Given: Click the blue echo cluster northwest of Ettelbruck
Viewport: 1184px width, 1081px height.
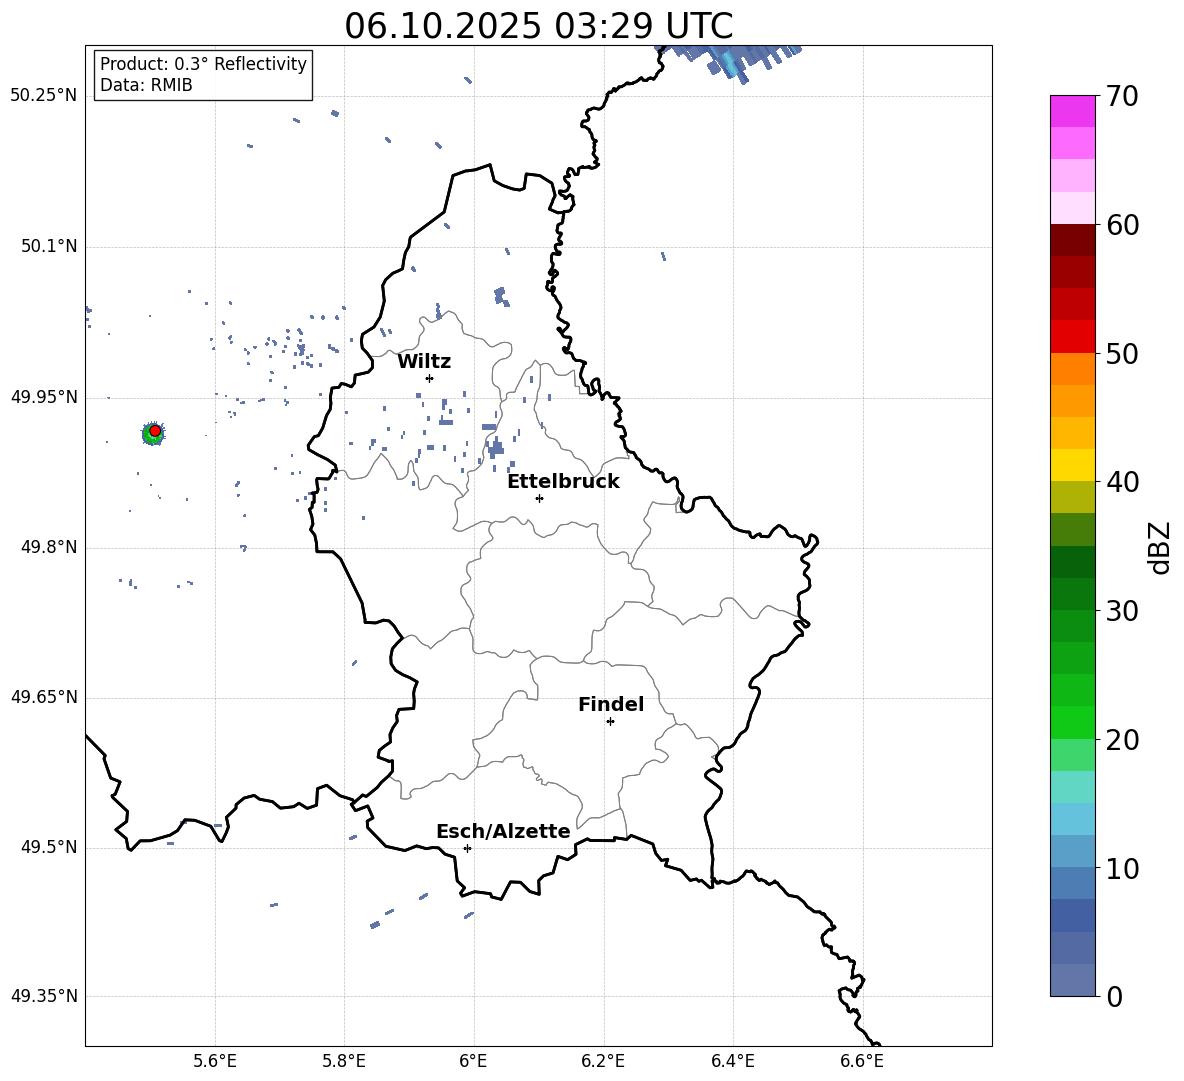Looking at the screenshot, I should (x=495, y=448).
